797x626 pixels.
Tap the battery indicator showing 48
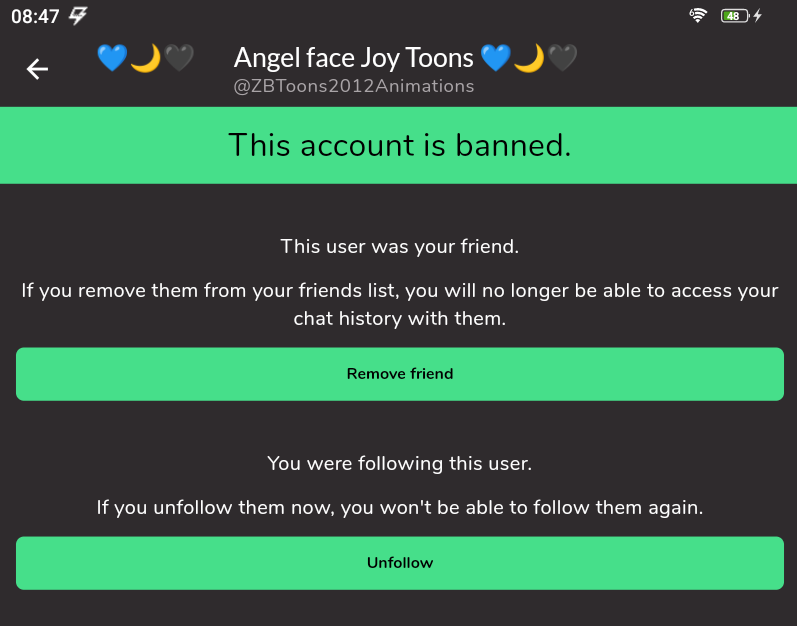734,15
